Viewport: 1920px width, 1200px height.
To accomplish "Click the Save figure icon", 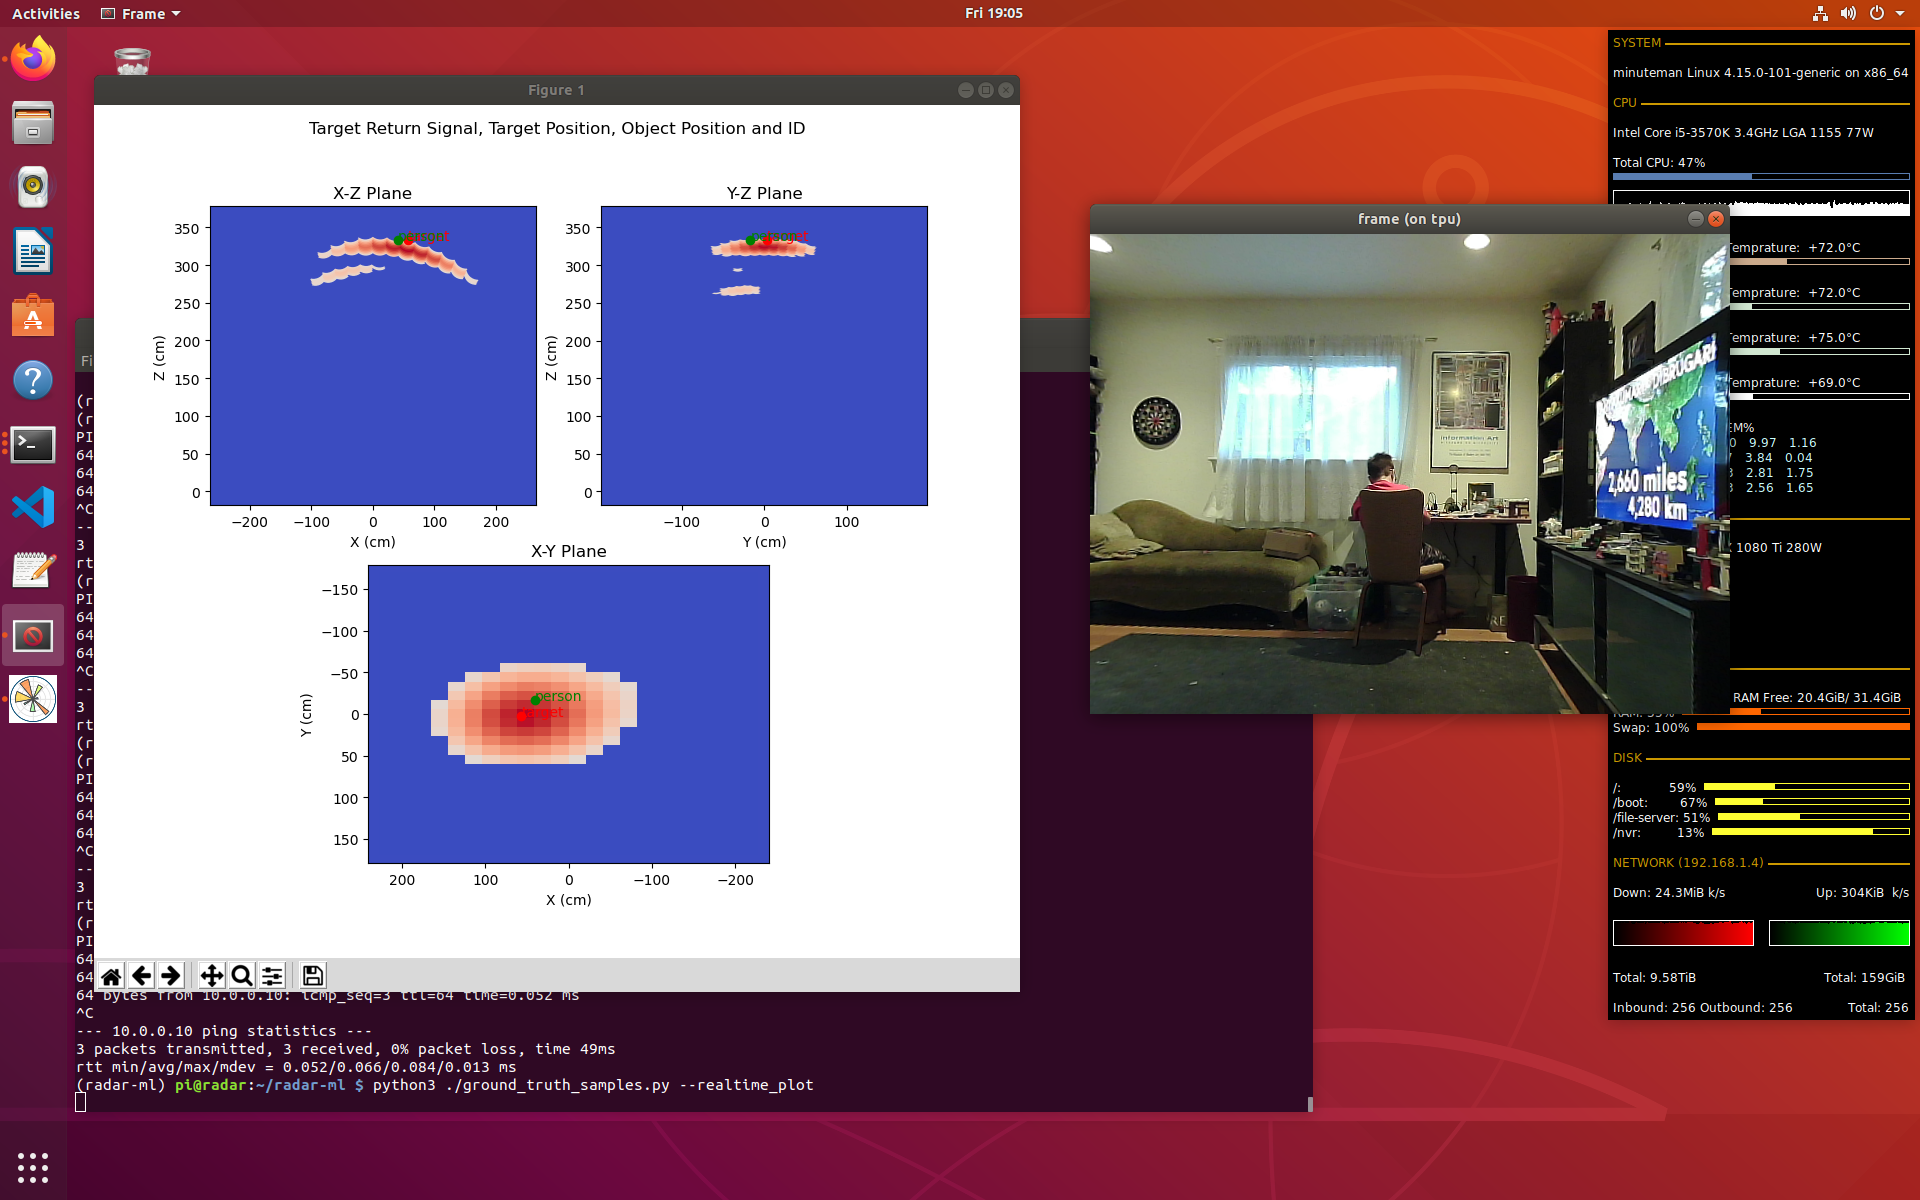I will pos(312,976).
